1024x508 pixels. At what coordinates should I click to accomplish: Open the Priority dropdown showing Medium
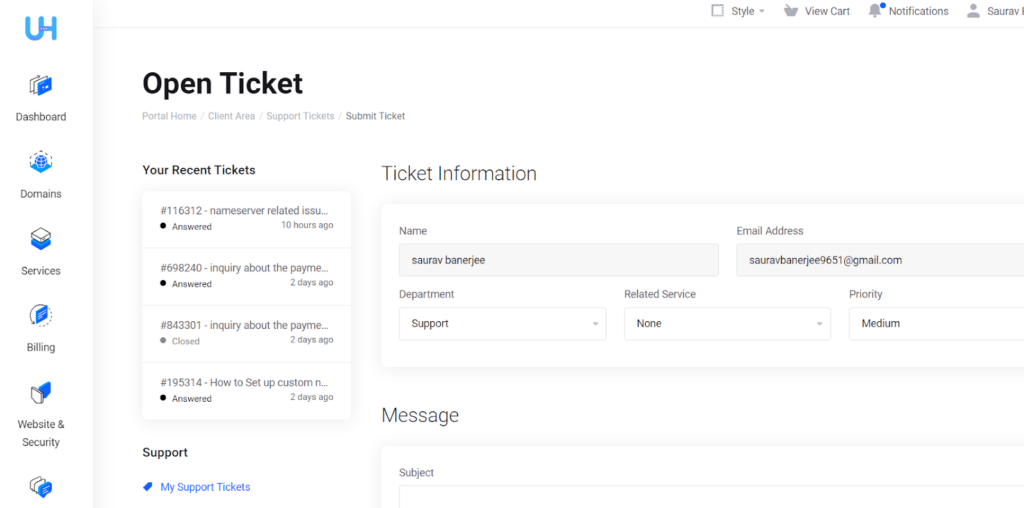[x=936, y=324]
